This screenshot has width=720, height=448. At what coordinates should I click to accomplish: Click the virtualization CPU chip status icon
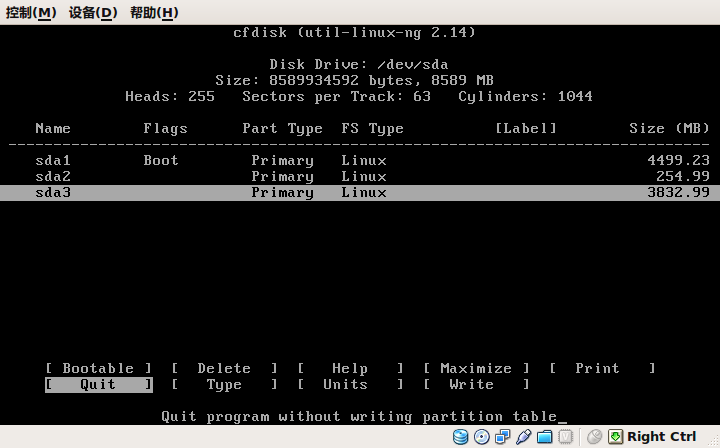(566, 437)
